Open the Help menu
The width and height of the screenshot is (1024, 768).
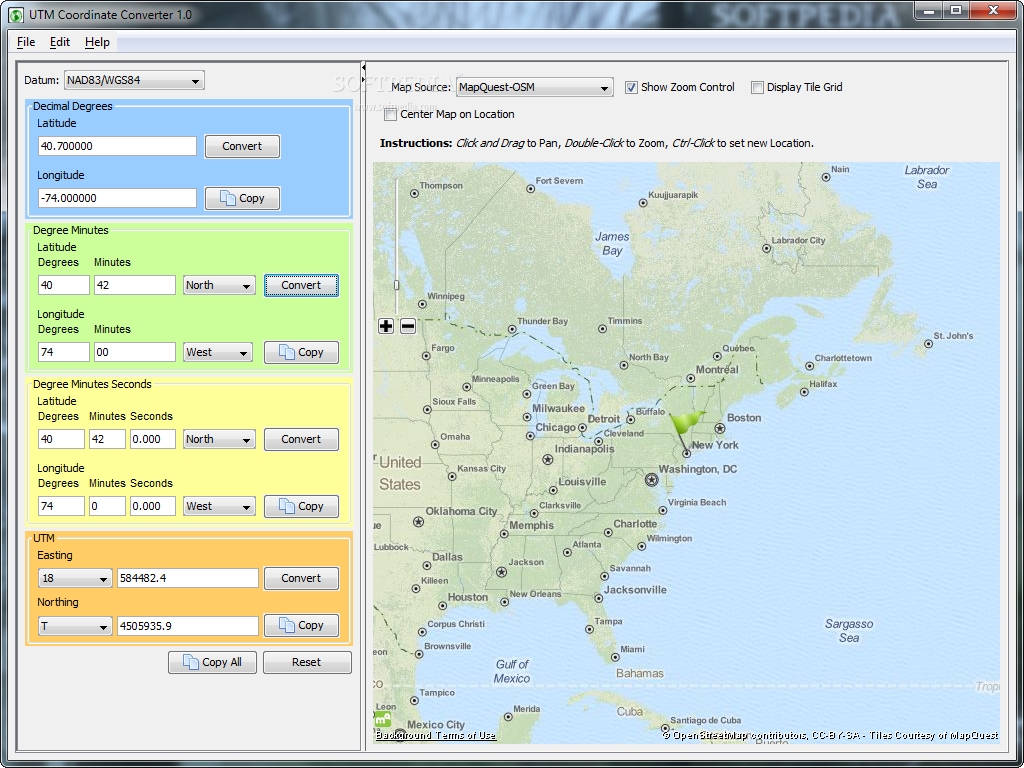coord(97,42)
